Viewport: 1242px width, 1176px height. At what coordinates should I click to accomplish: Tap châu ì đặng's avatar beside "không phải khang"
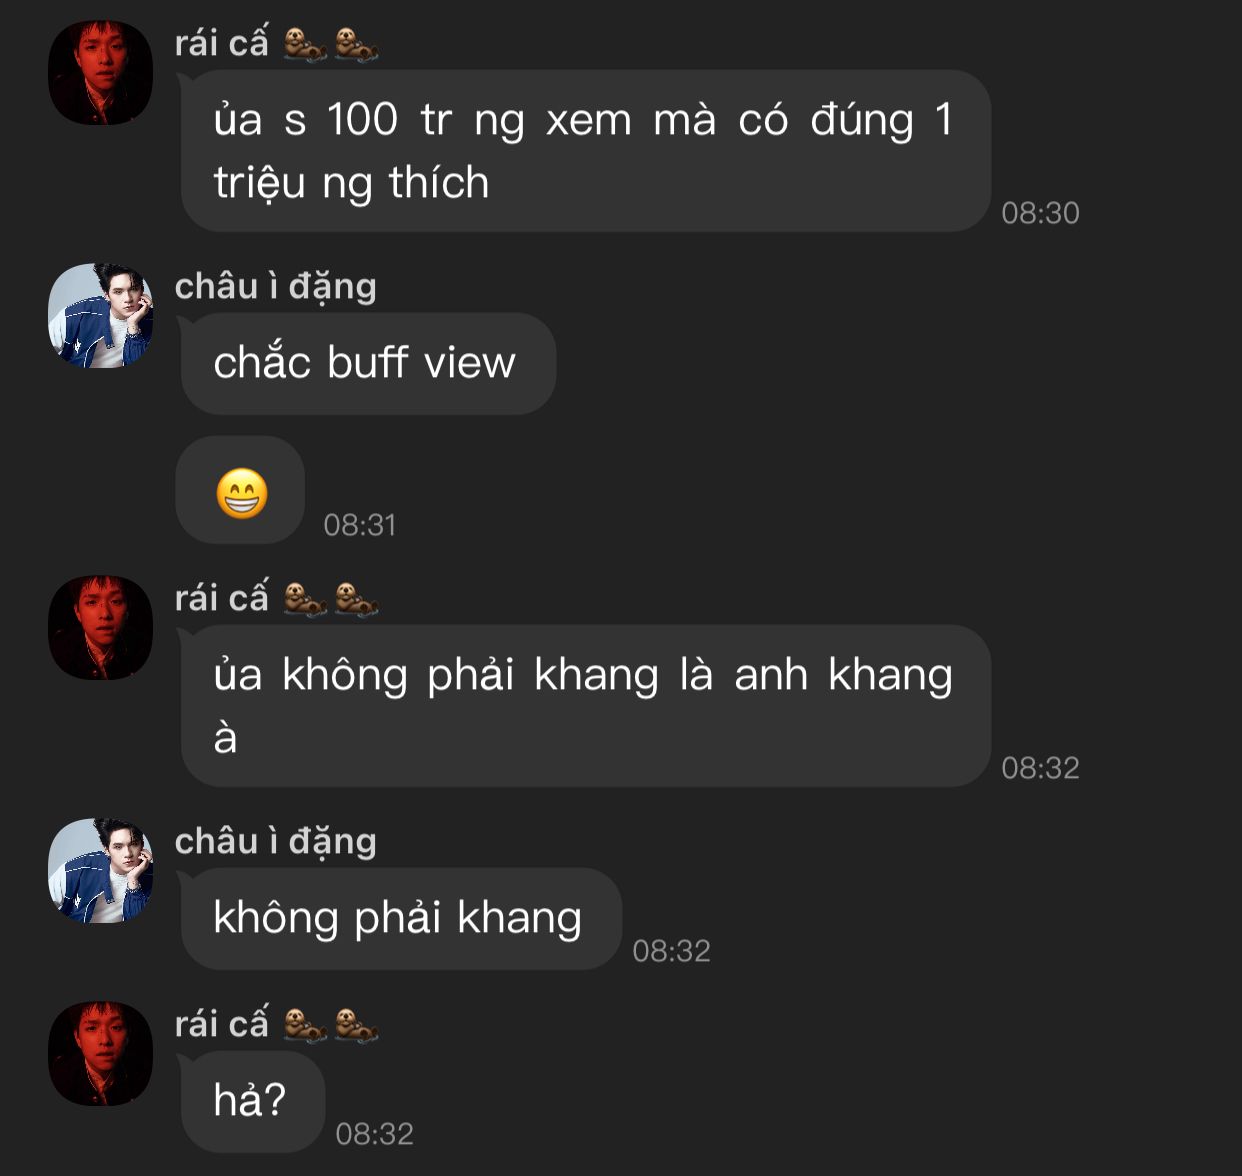[x=100, y=871]
